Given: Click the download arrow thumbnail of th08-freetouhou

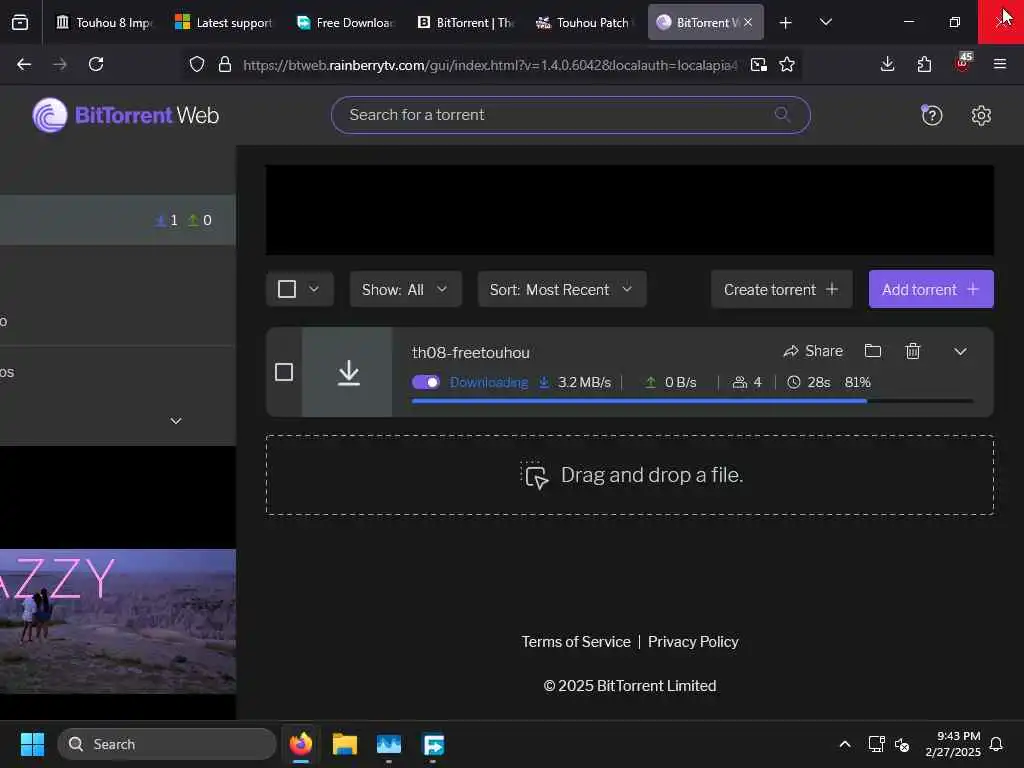Looking at the screenshot, I should pyautogui.click(x=347, y=372).
